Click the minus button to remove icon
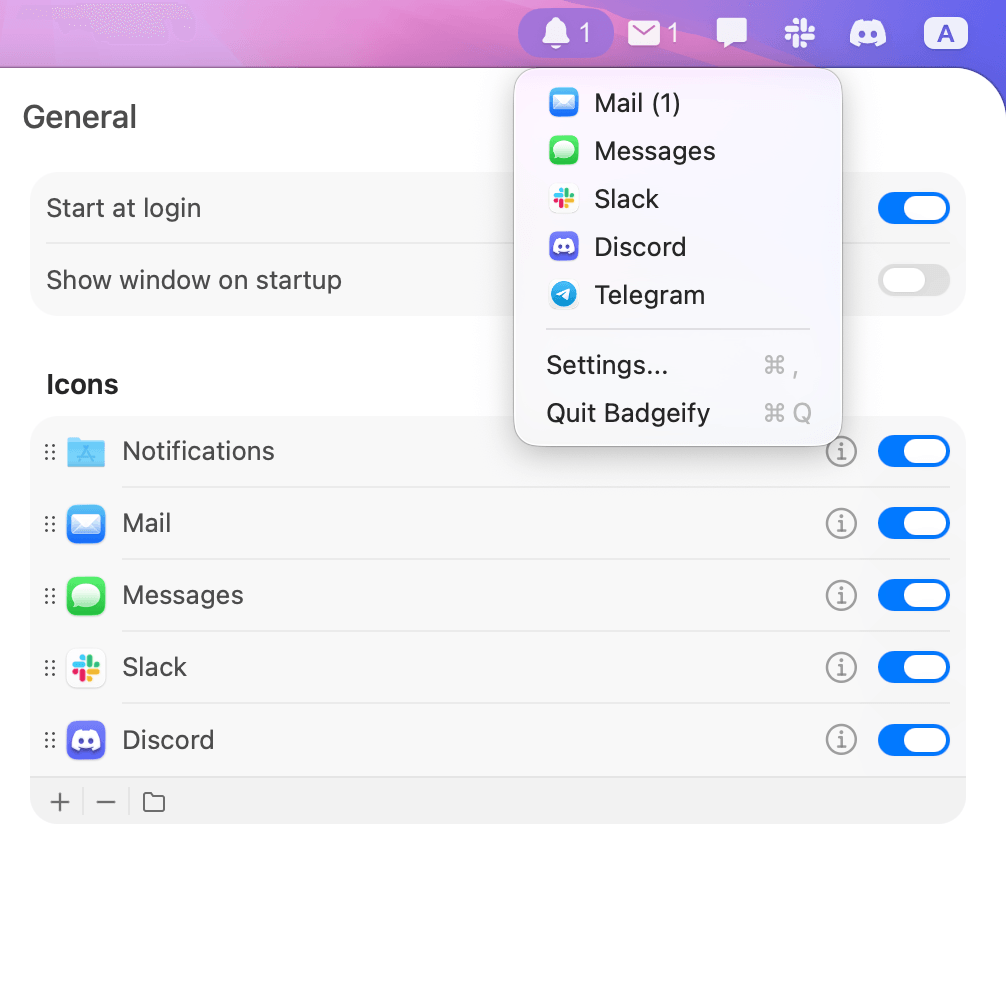The height and width of the screenshot is (1006, 1006). click(106, 802)
